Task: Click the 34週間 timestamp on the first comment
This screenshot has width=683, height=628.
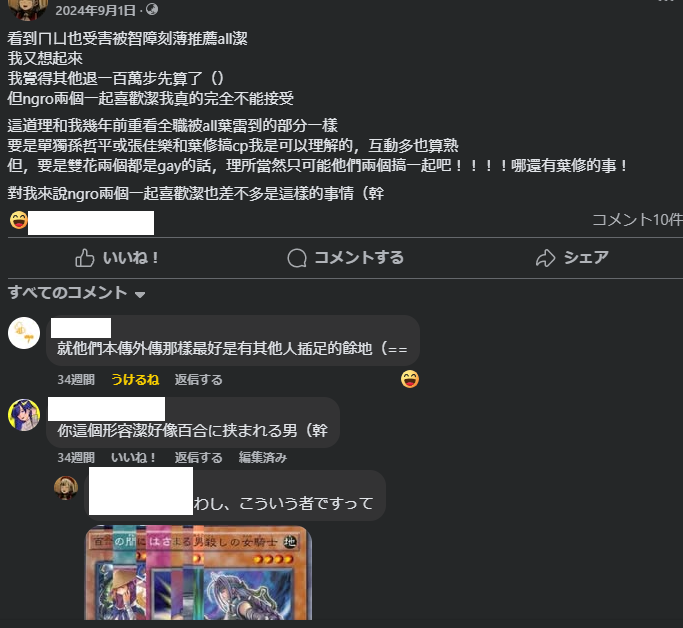Action: click(x=76, y=380)
